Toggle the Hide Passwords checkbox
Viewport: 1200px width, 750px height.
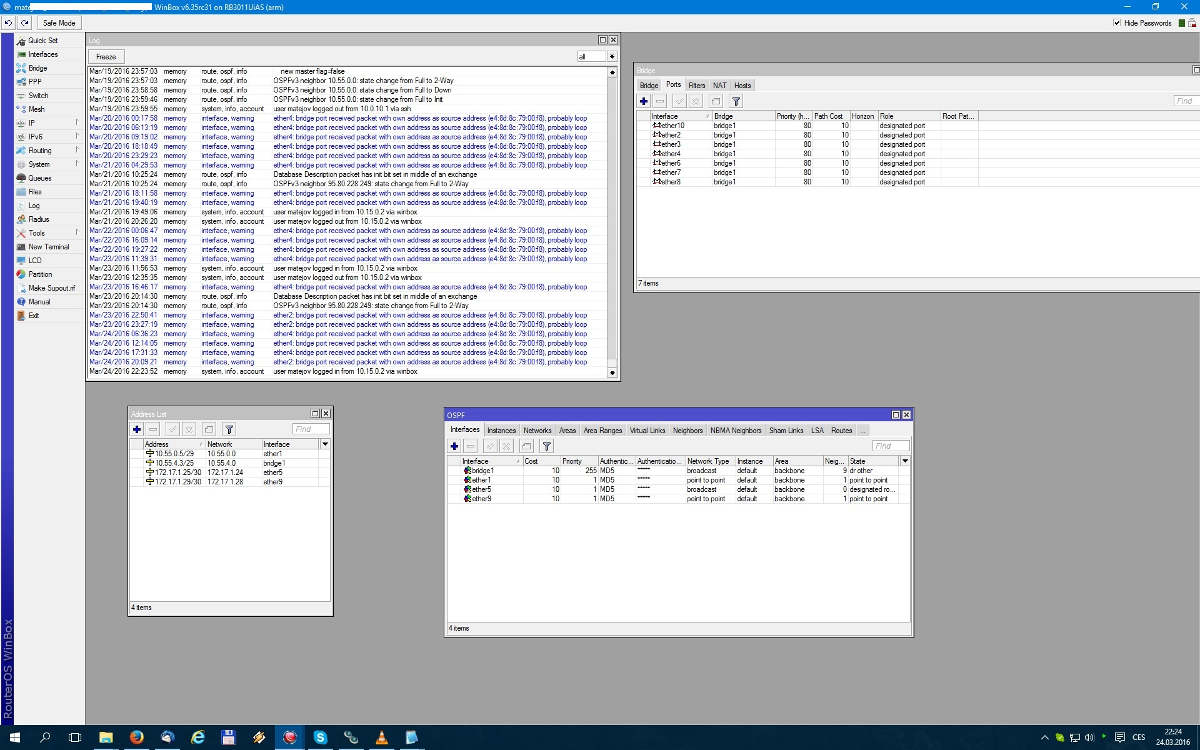[x=1117, y=22]
